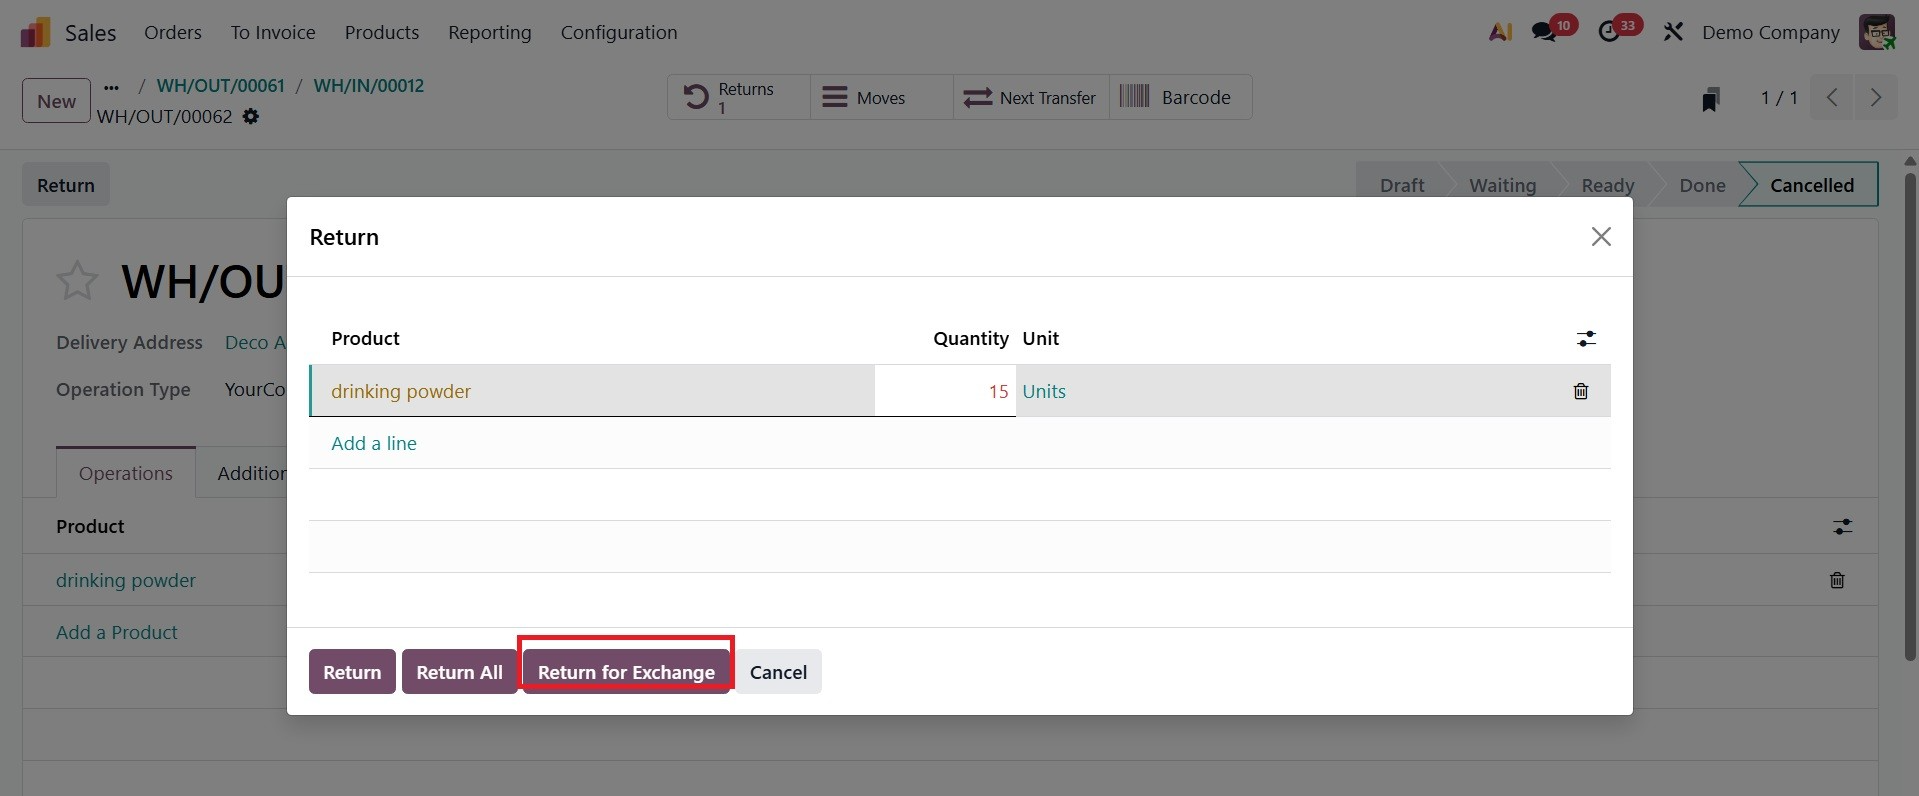Open column options in Return dialog
Viewport: 1919px width, 796px height.
point(1586,339)
